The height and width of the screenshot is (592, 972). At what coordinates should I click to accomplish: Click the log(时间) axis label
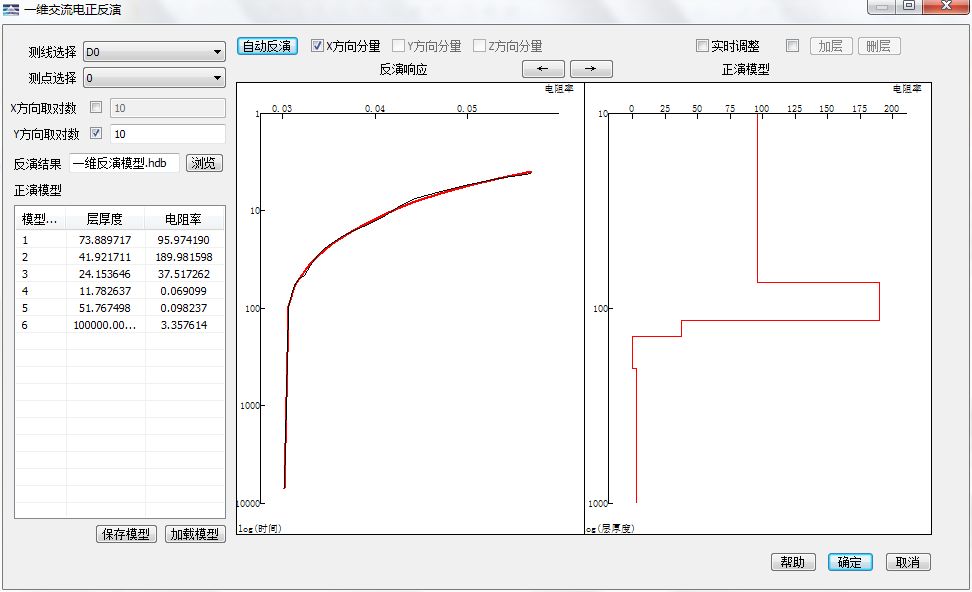(260, 528)
